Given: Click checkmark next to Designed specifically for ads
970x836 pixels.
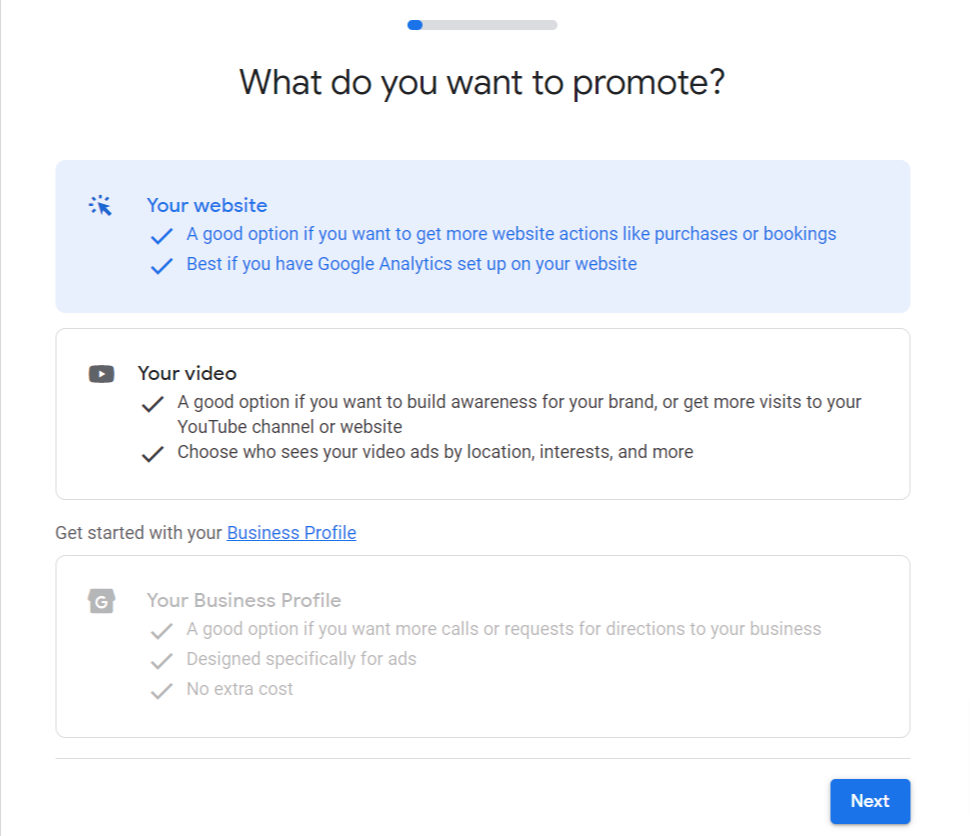Looking at the screenshot, I should point(161,661).
